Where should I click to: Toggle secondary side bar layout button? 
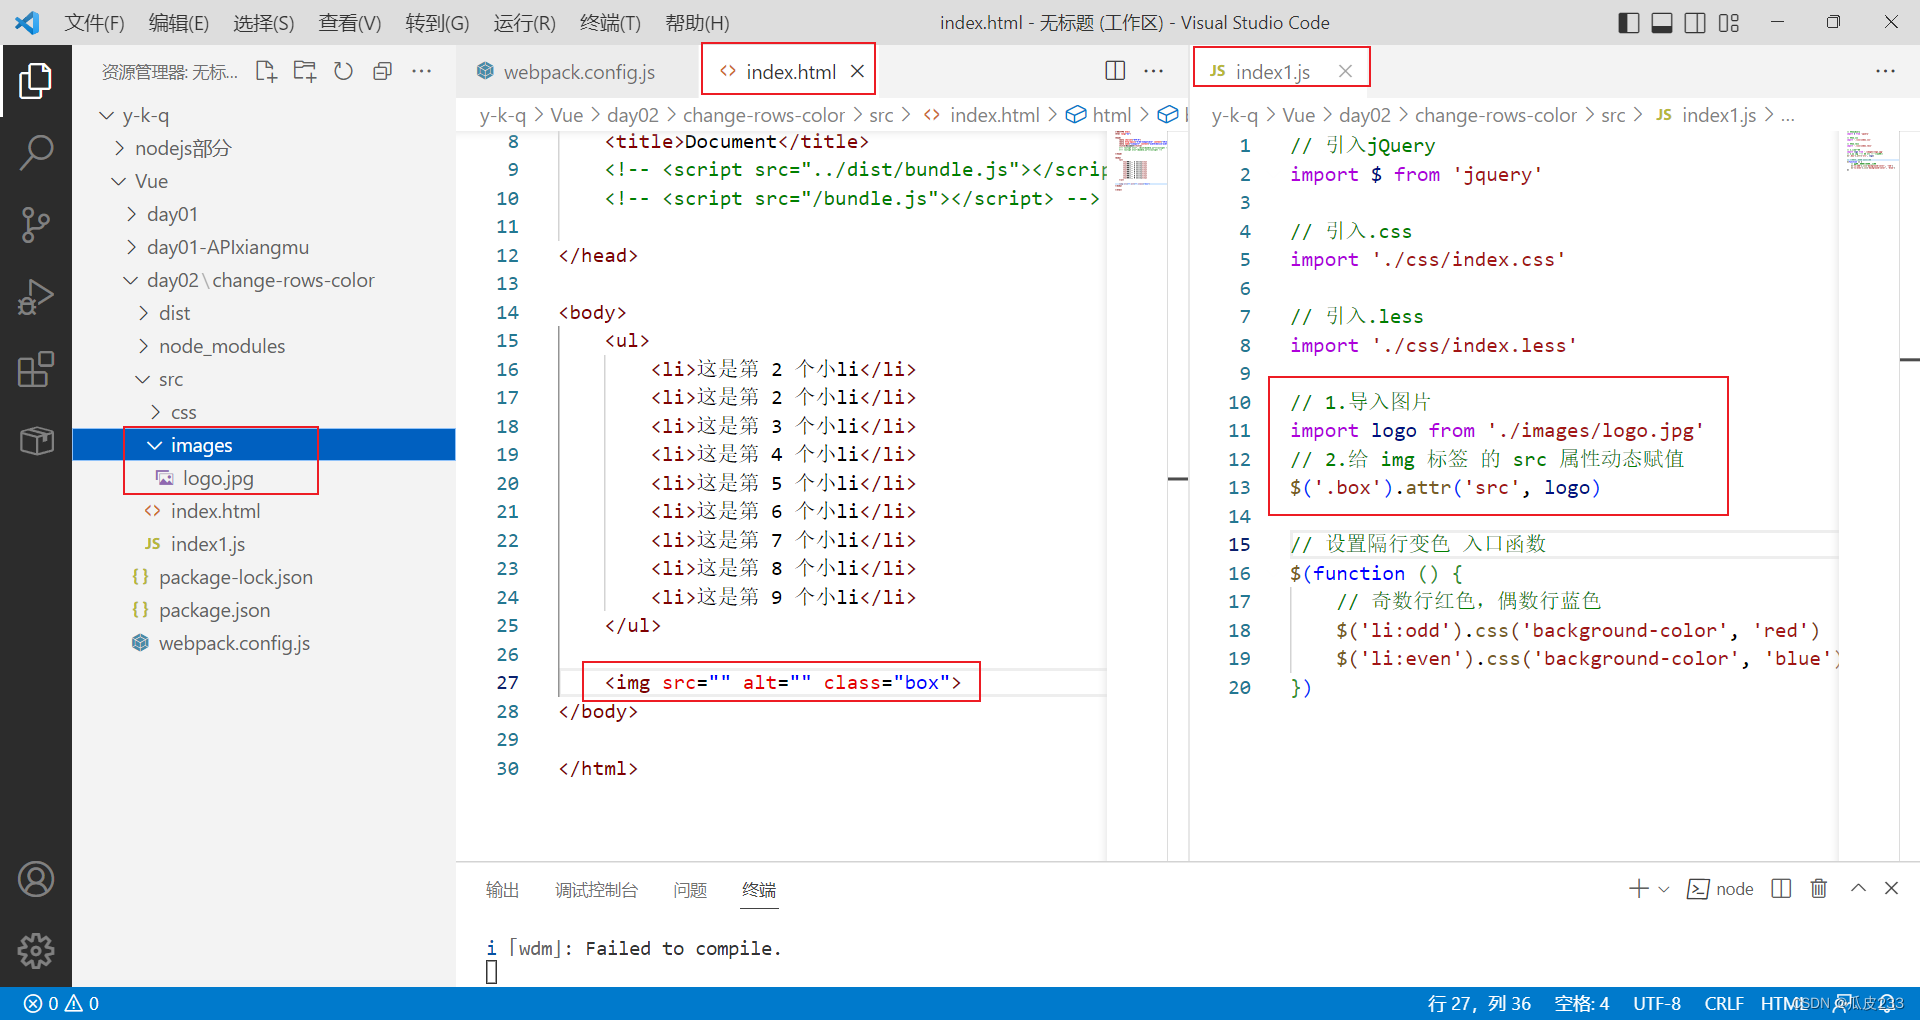[1695, 23]
